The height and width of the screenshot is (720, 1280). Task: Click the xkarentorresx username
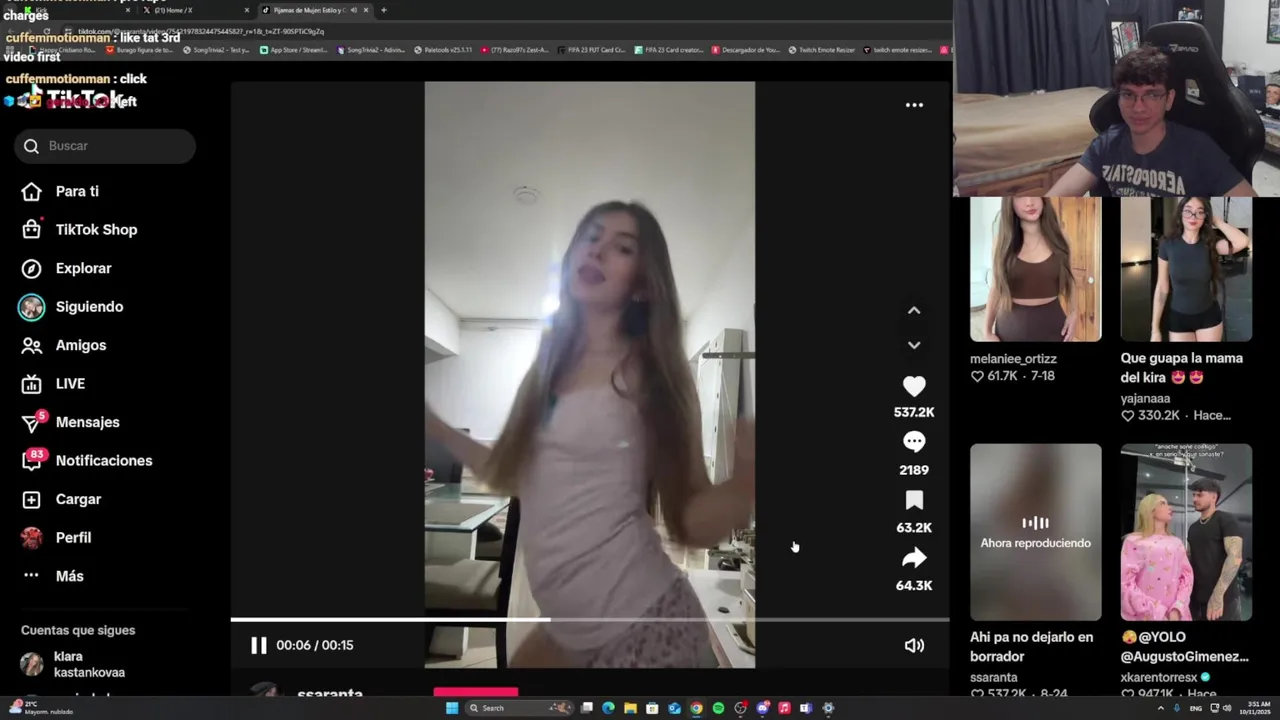coord(1159,677)
